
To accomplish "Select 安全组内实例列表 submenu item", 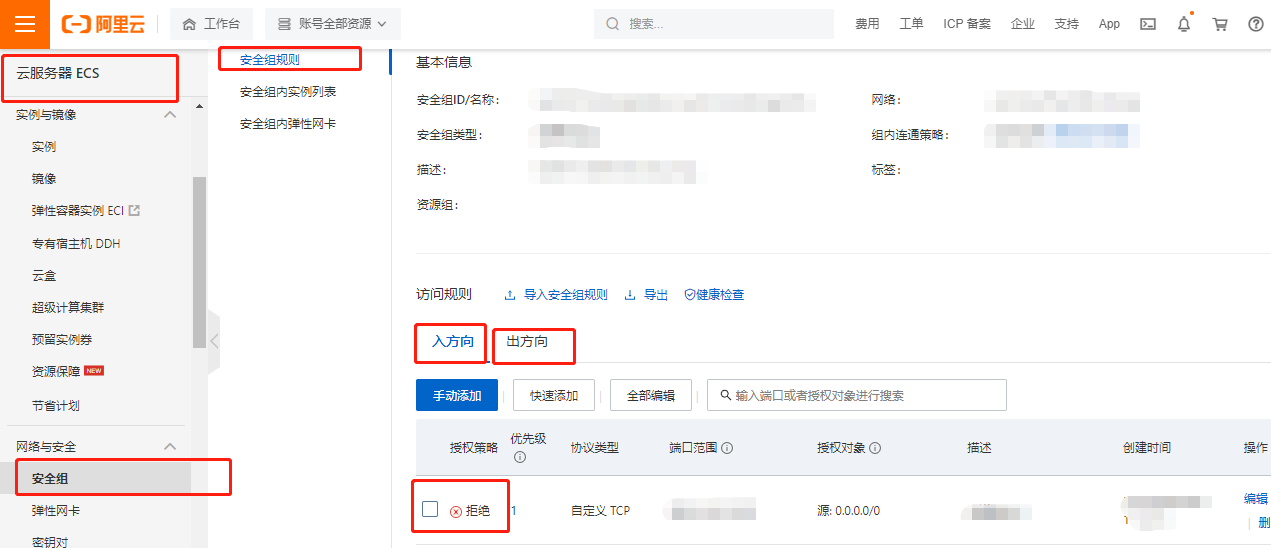I will [288, 92].
